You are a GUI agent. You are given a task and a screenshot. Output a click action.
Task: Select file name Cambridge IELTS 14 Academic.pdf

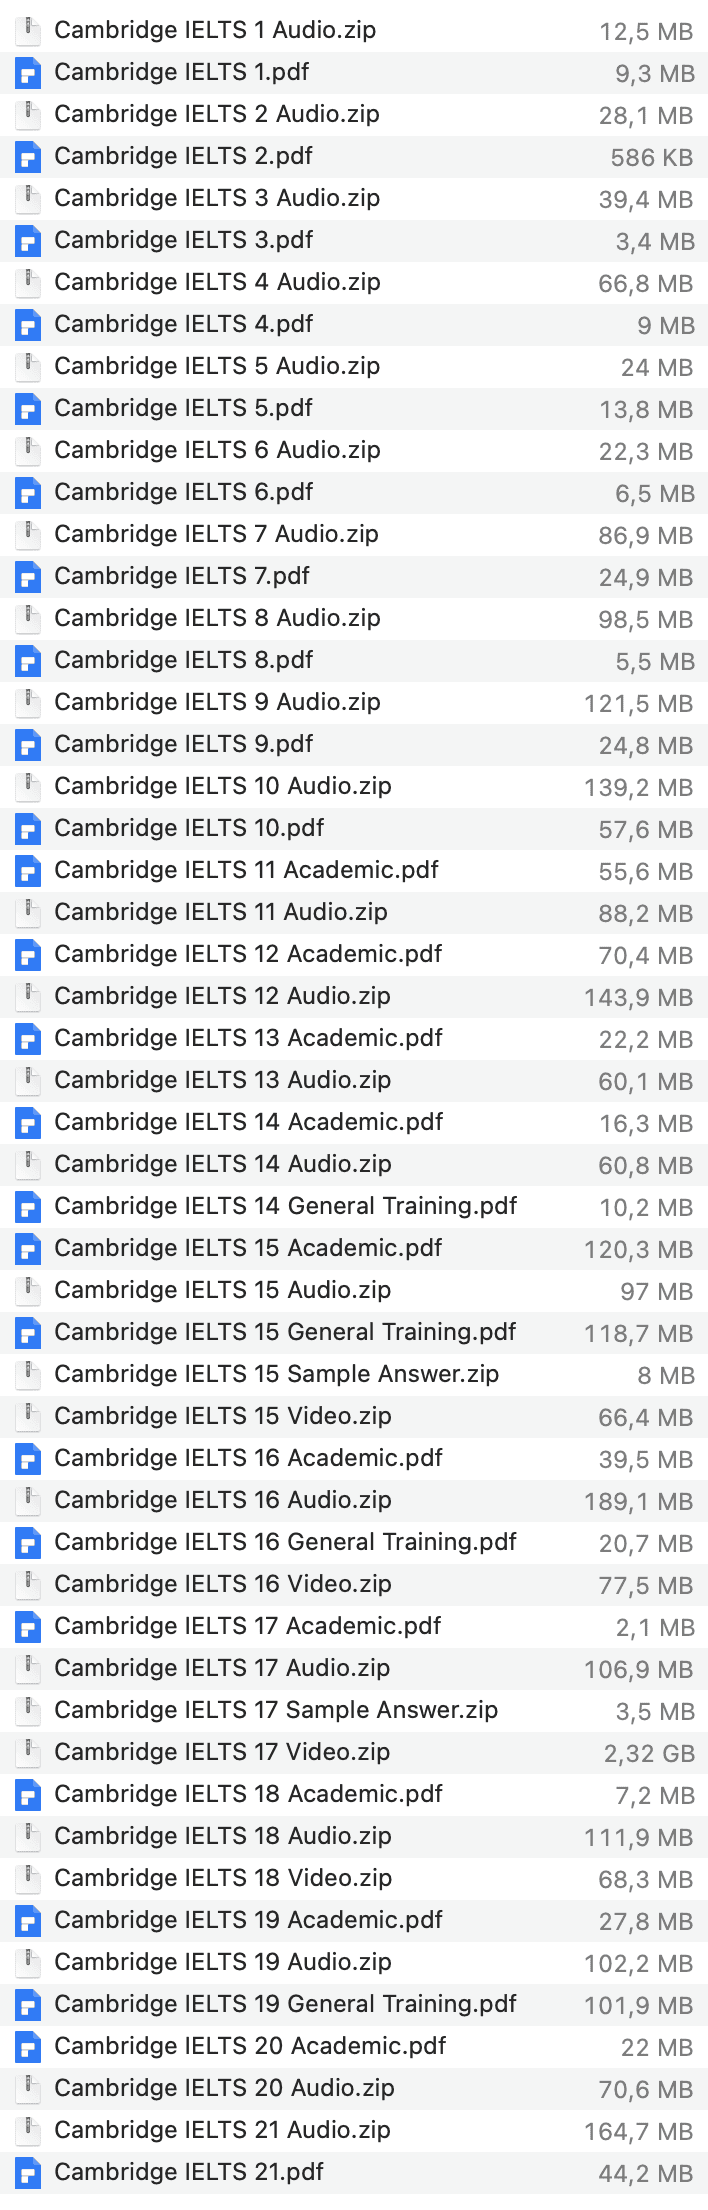[x=249, y=1122]
